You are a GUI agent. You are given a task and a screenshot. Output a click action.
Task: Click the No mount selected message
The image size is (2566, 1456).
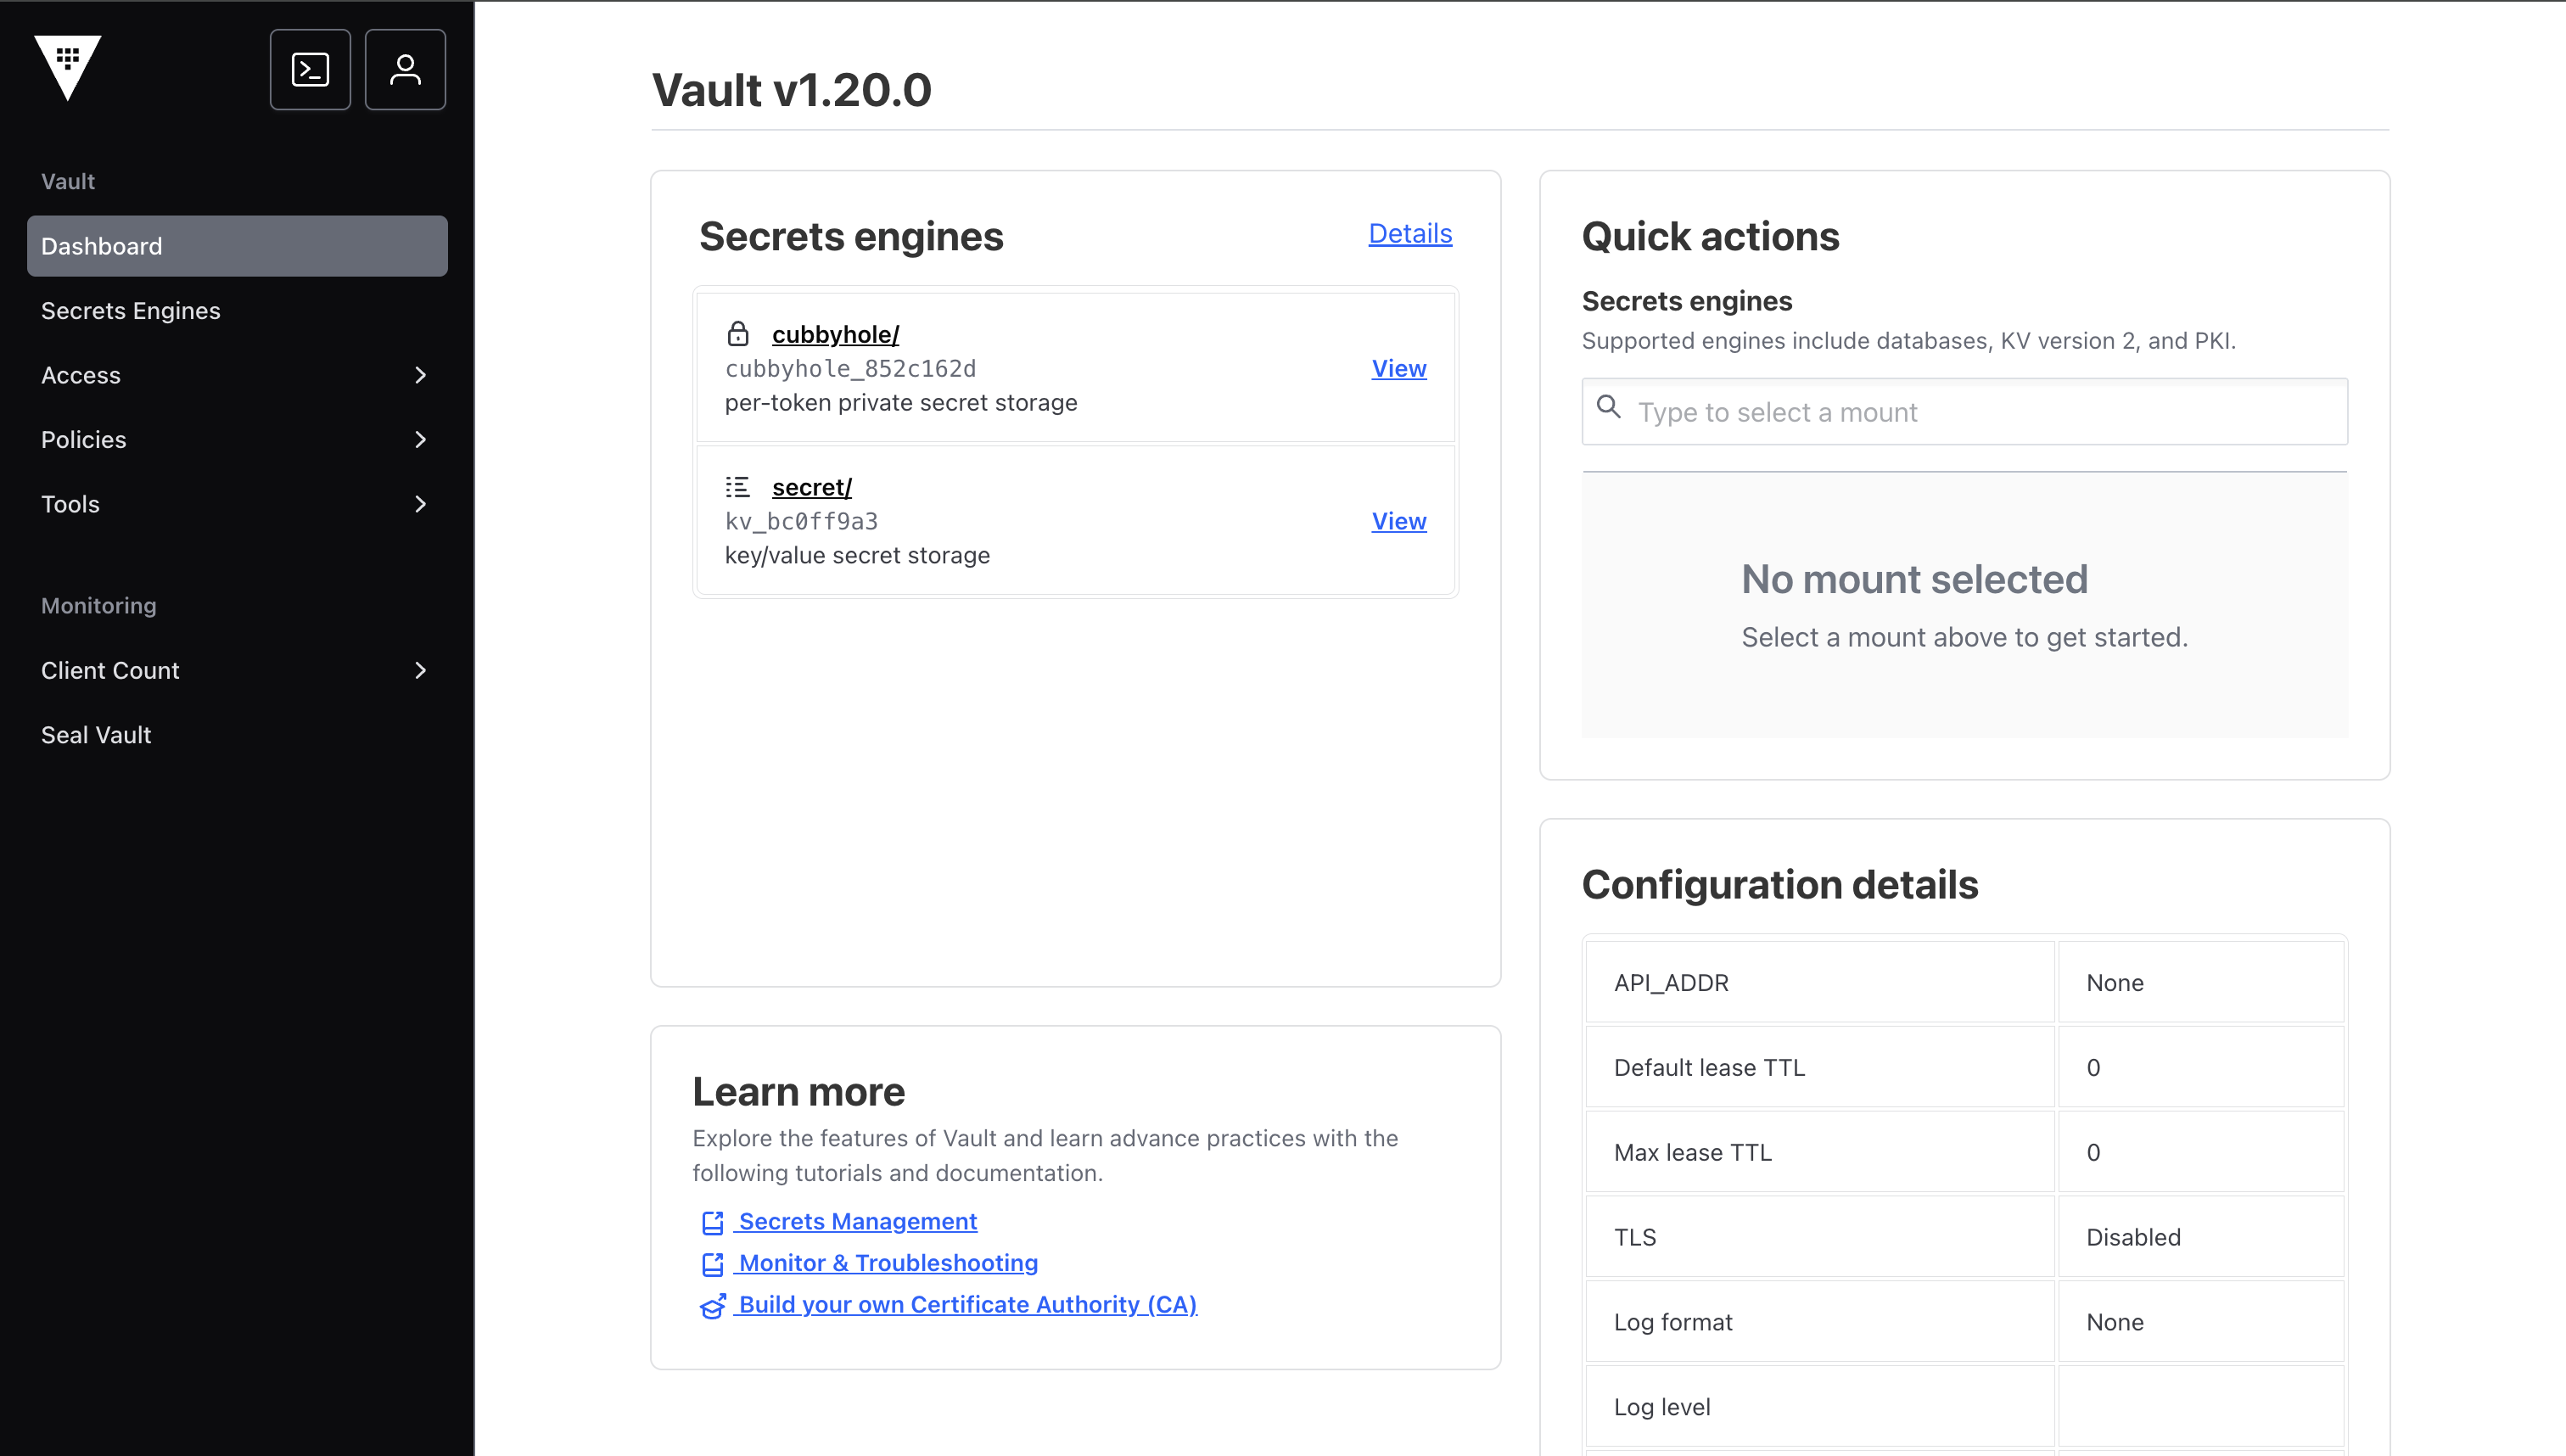[x=1914, y=579]
